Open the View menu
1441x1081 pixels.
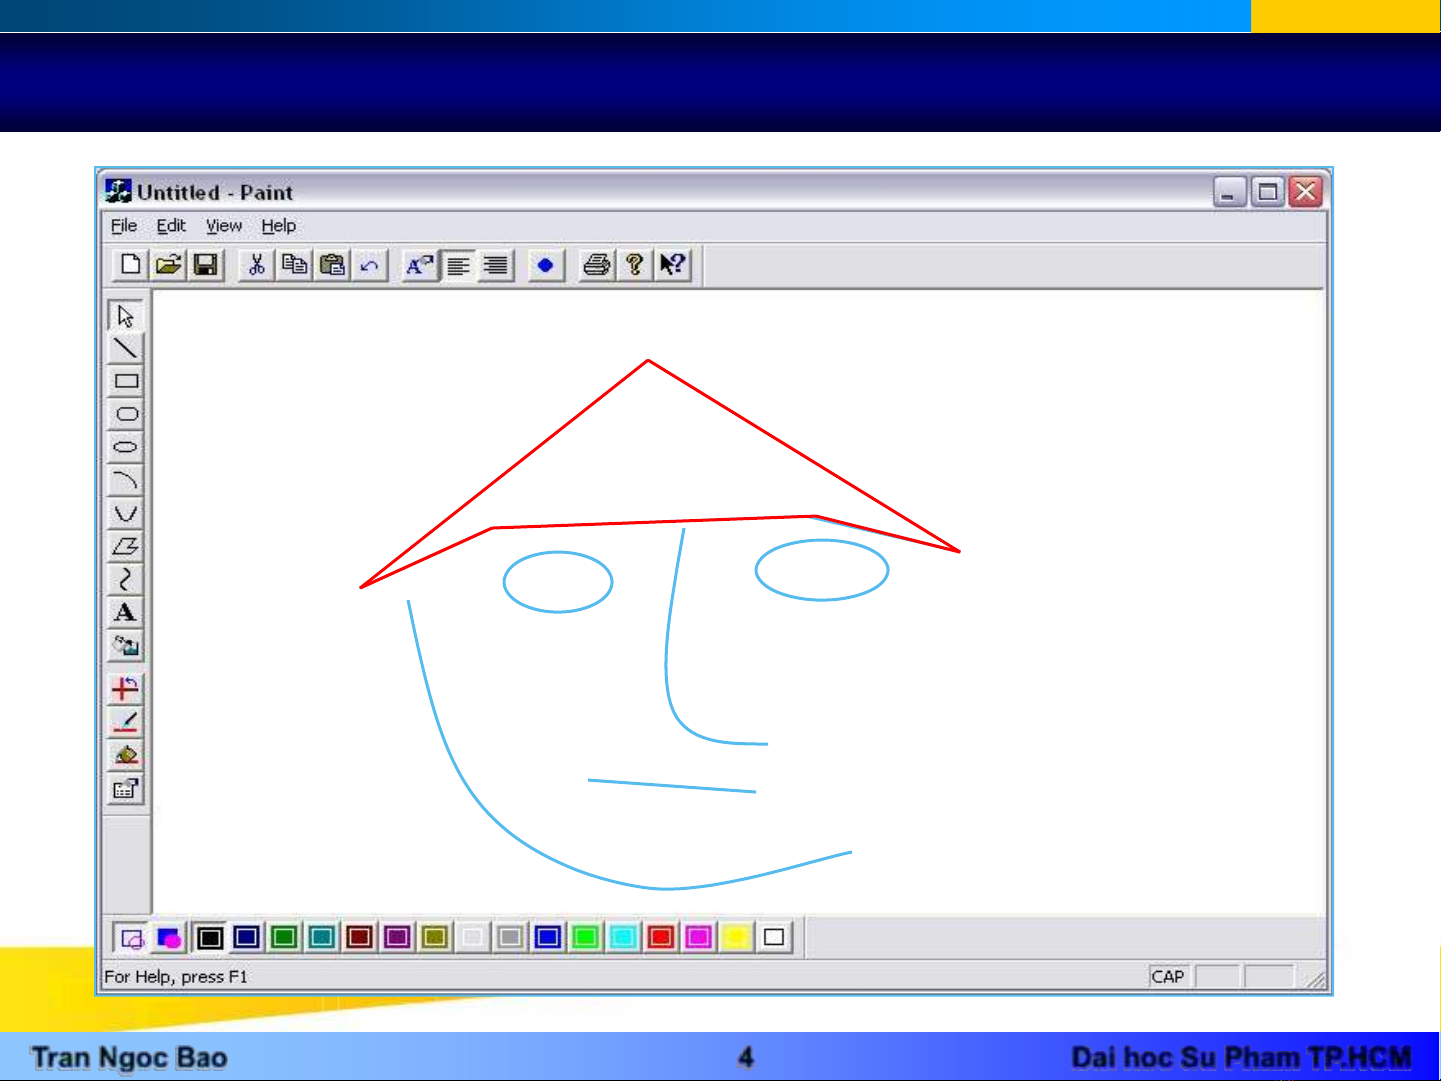point(223,226)
